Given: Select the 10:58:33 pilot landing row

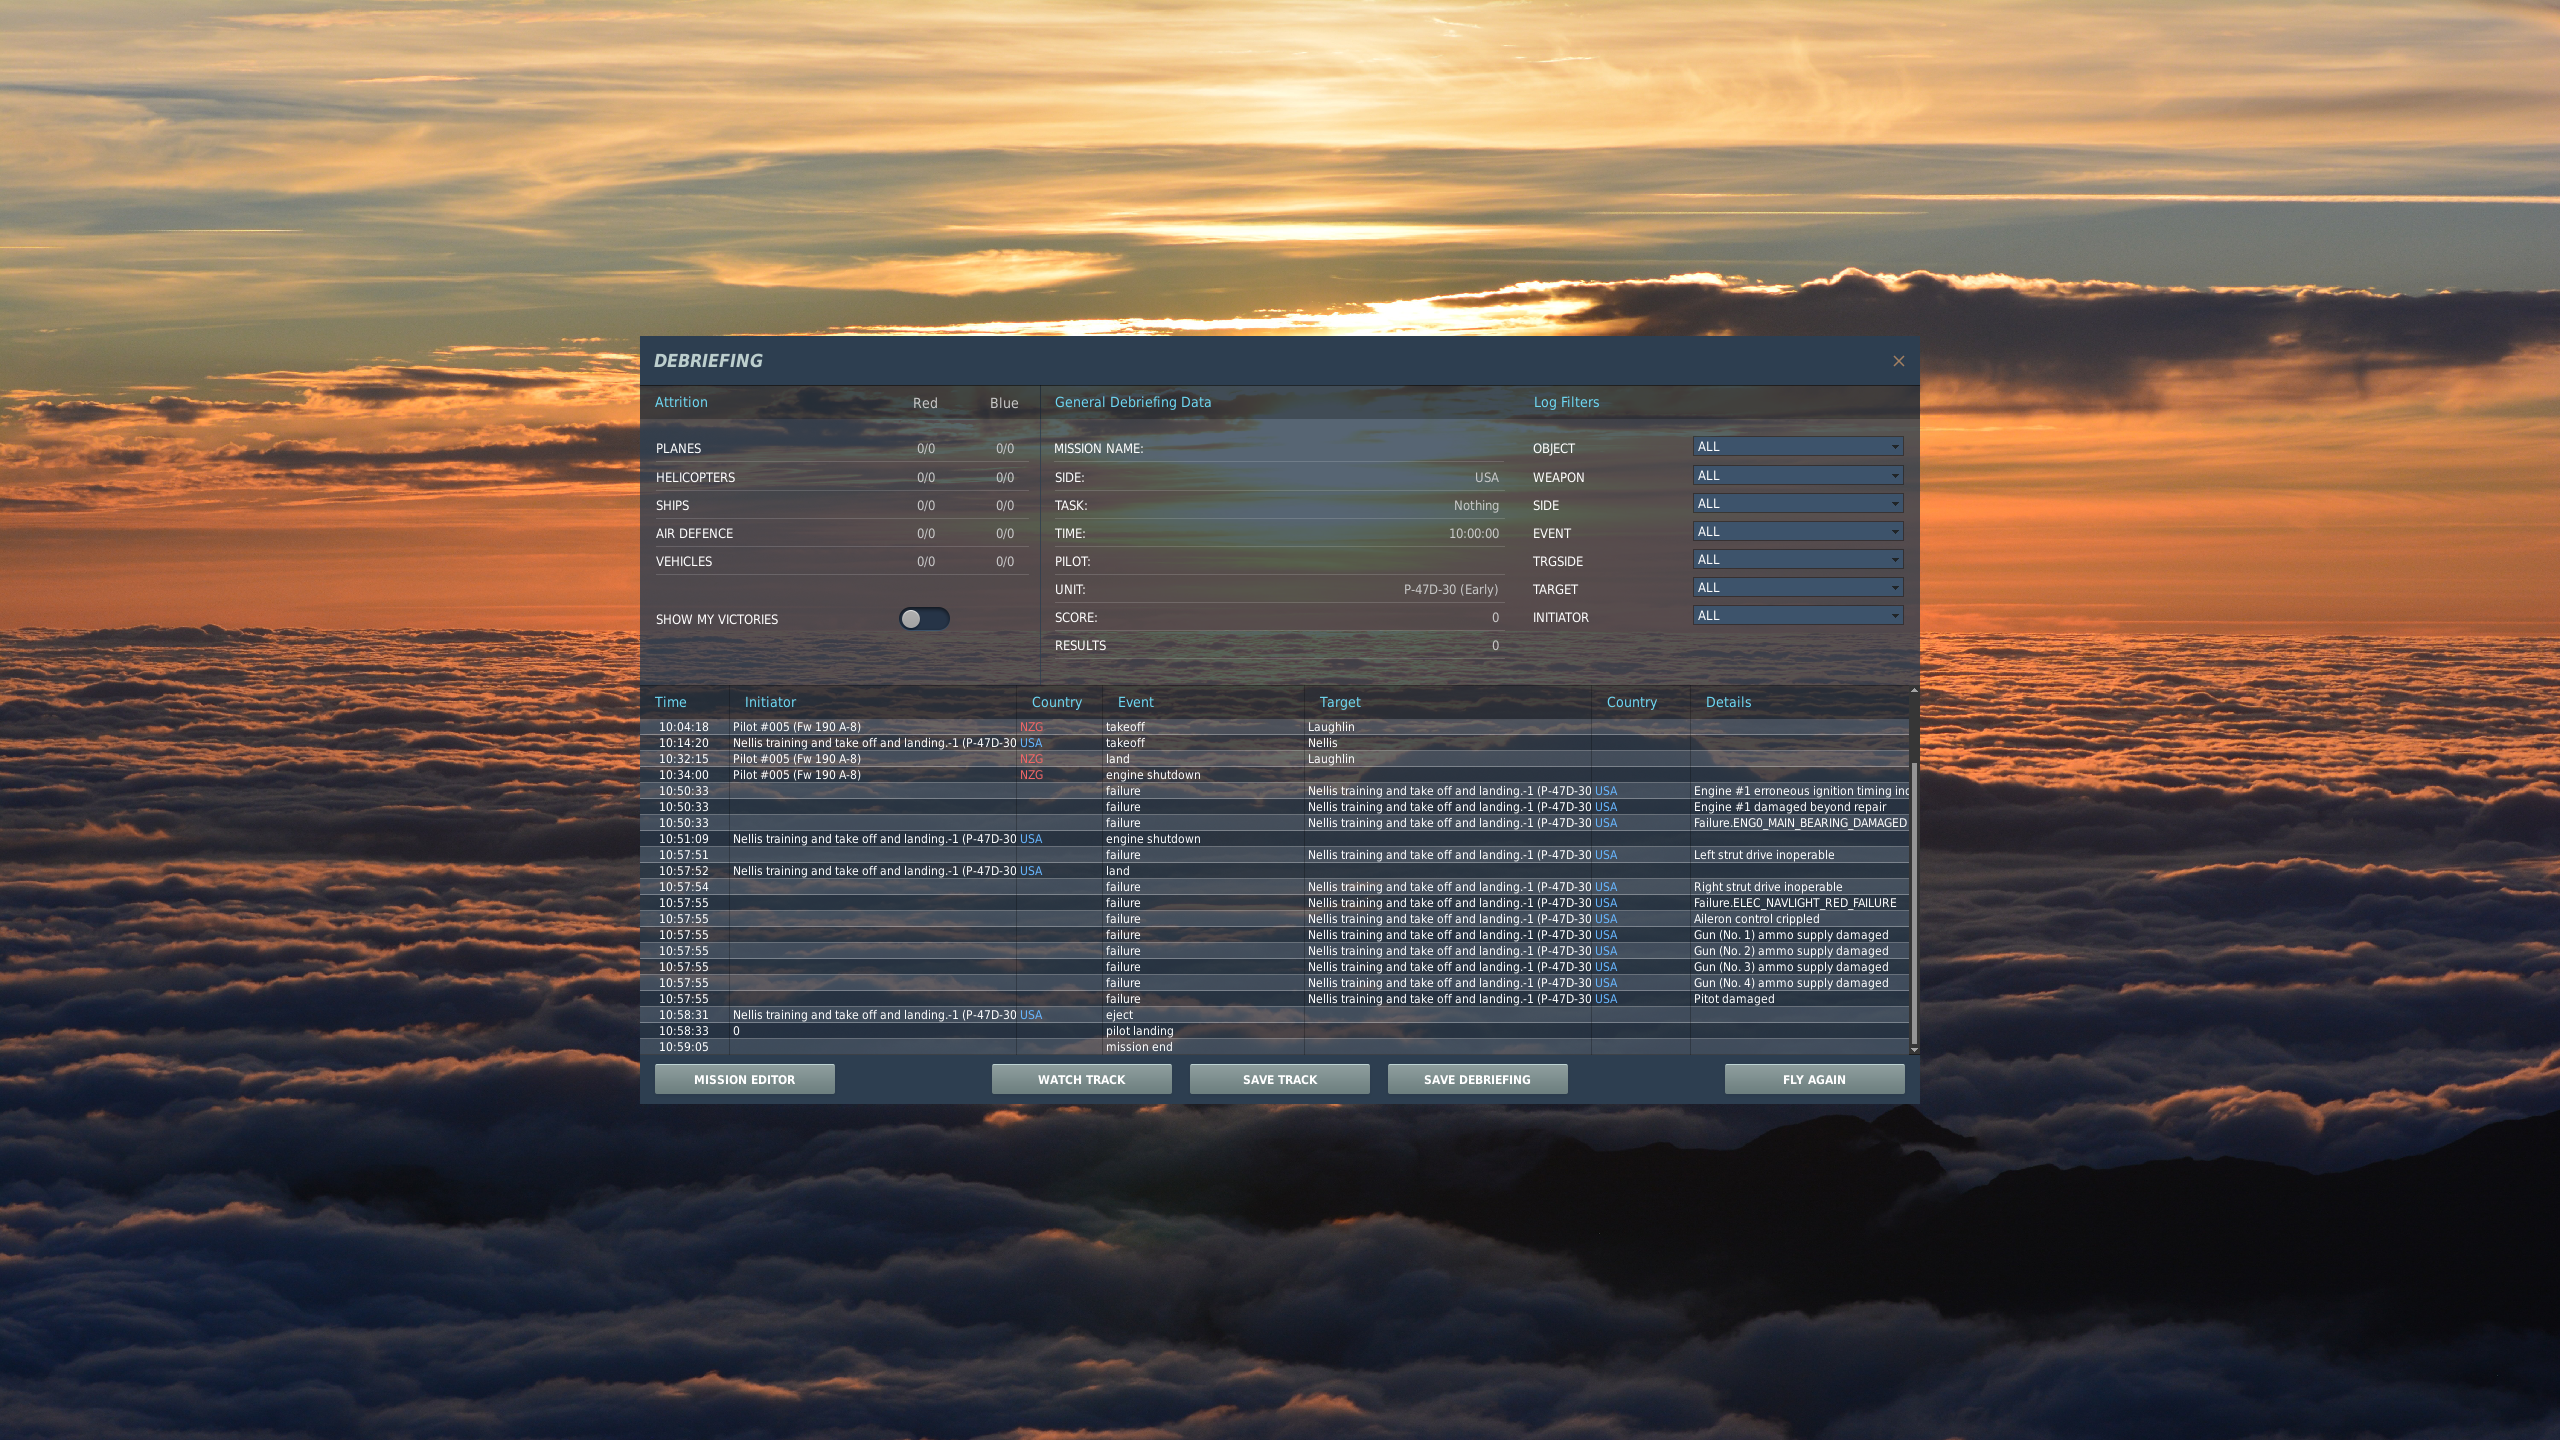Looking at the screenshot, I should click(x=1274, y=1031).
